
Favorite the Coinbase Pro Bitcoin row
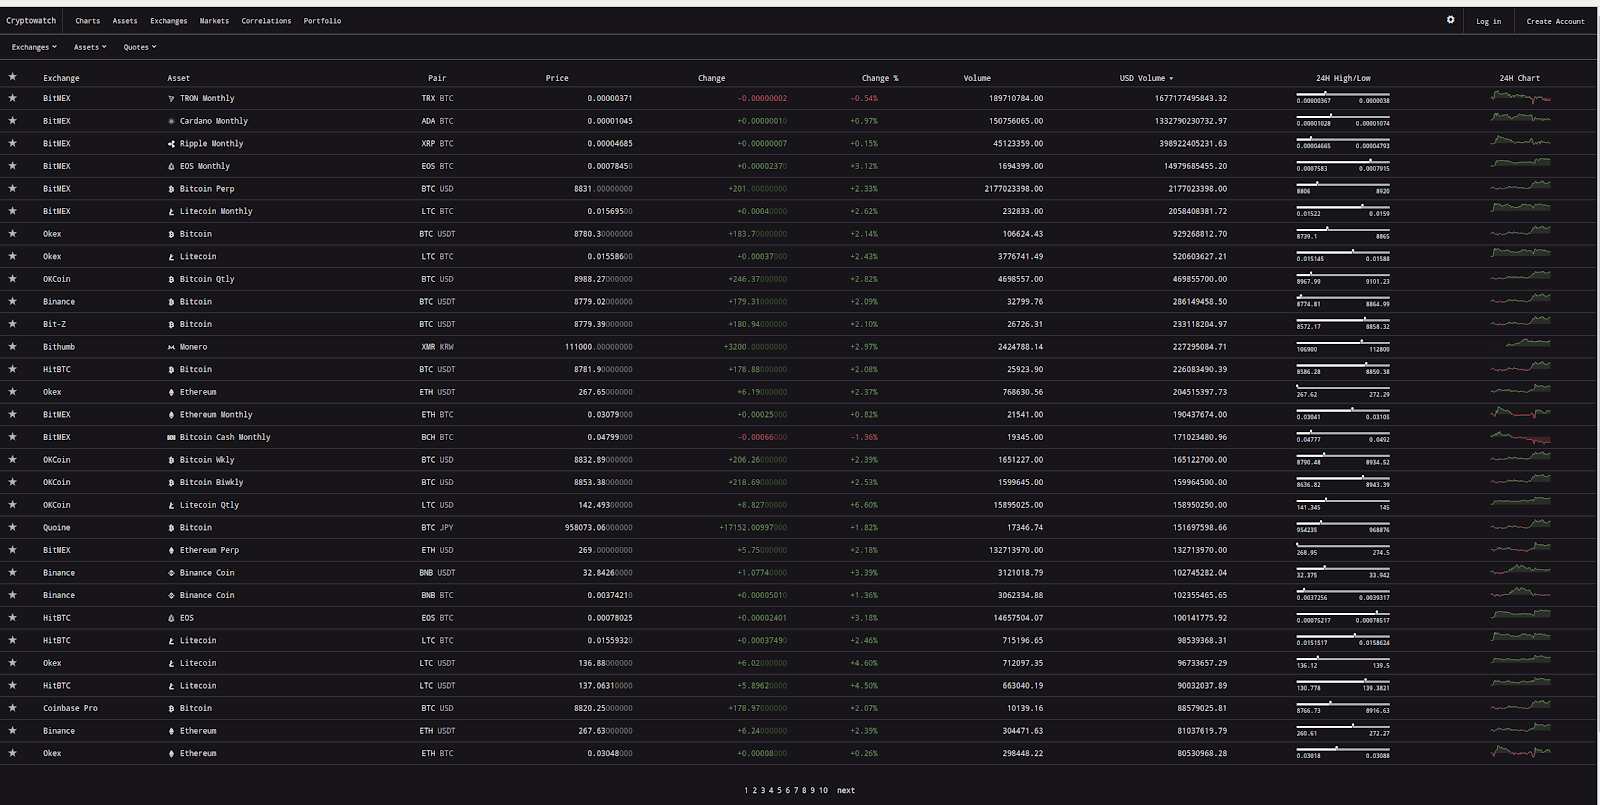(x=13, y=708)
